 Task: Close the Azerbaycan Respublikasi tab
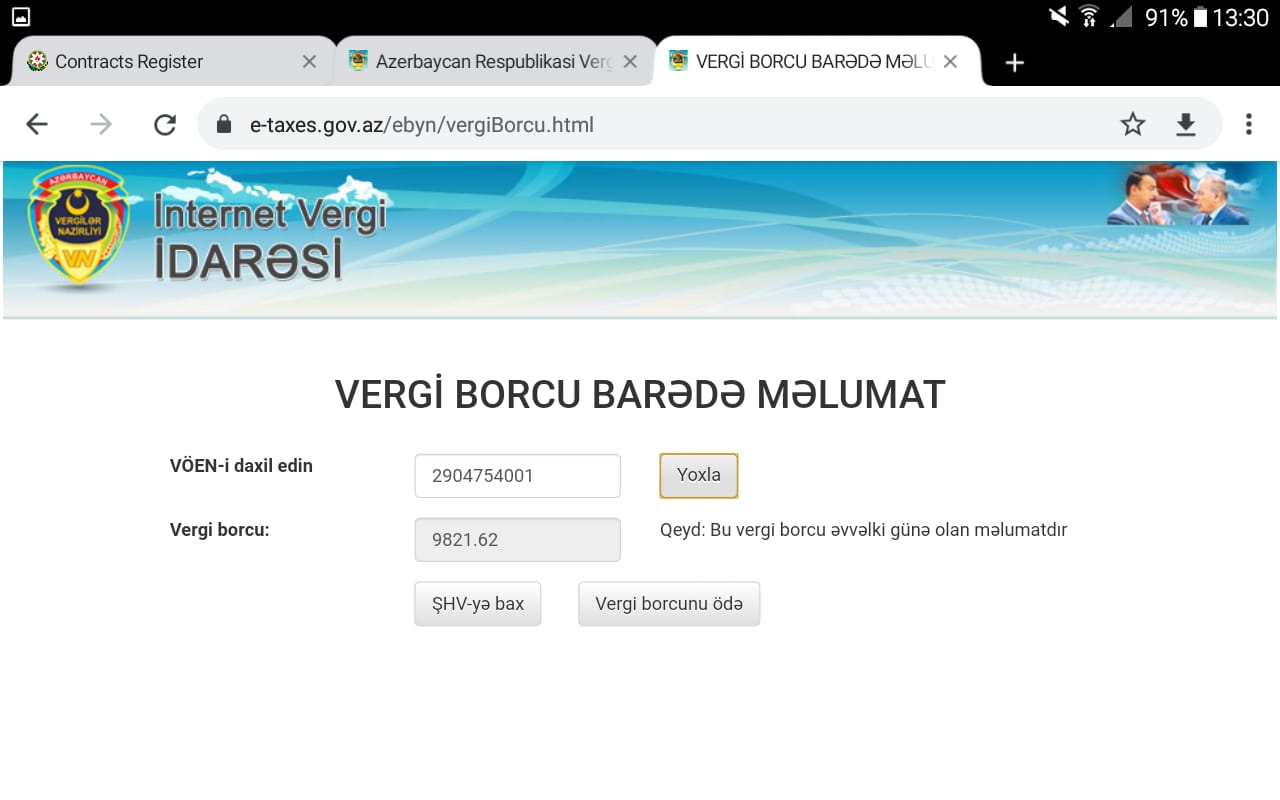coord(630,62)
